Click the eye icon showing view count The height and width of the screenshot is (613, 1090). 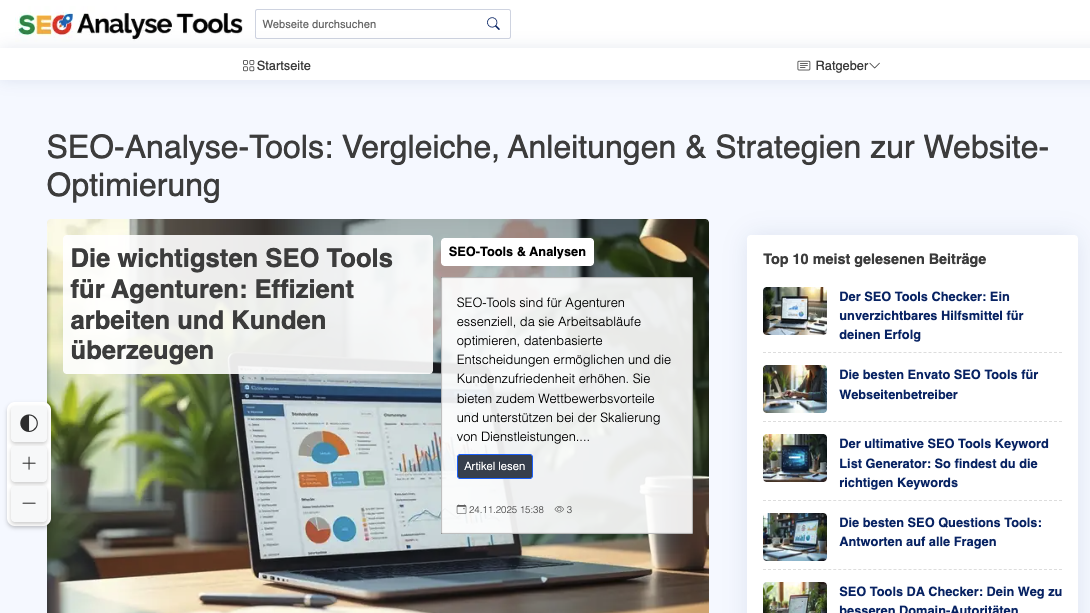coord(558,509)
